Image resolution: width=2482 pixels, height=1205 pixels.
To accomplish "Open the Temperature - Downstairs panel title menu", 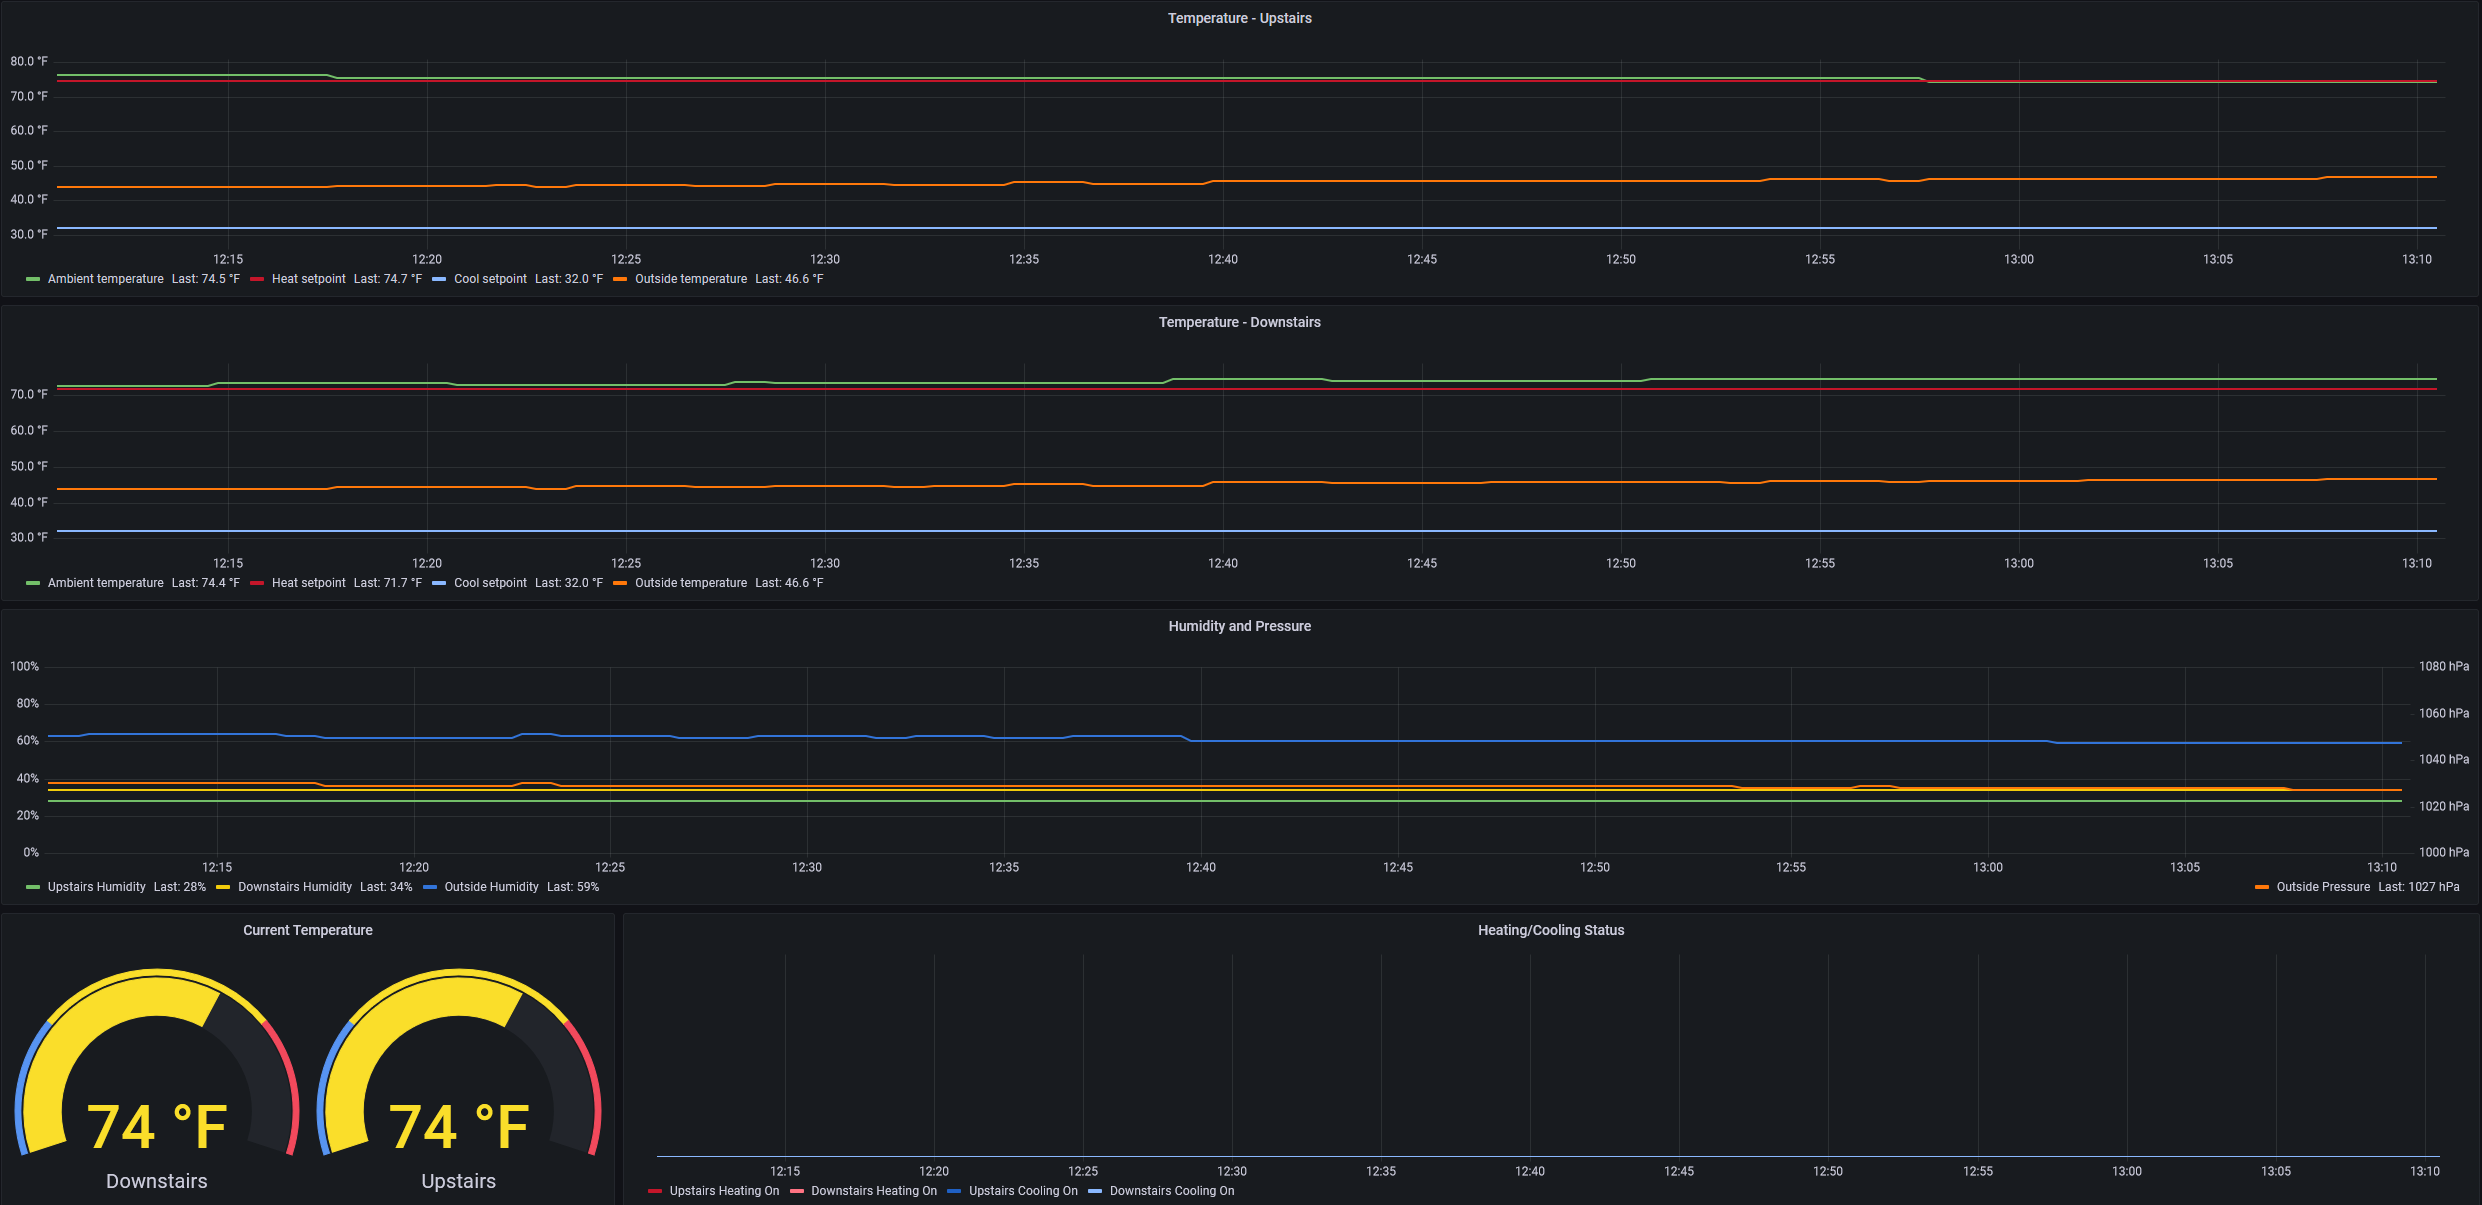I will click(x=1239, y=322).
